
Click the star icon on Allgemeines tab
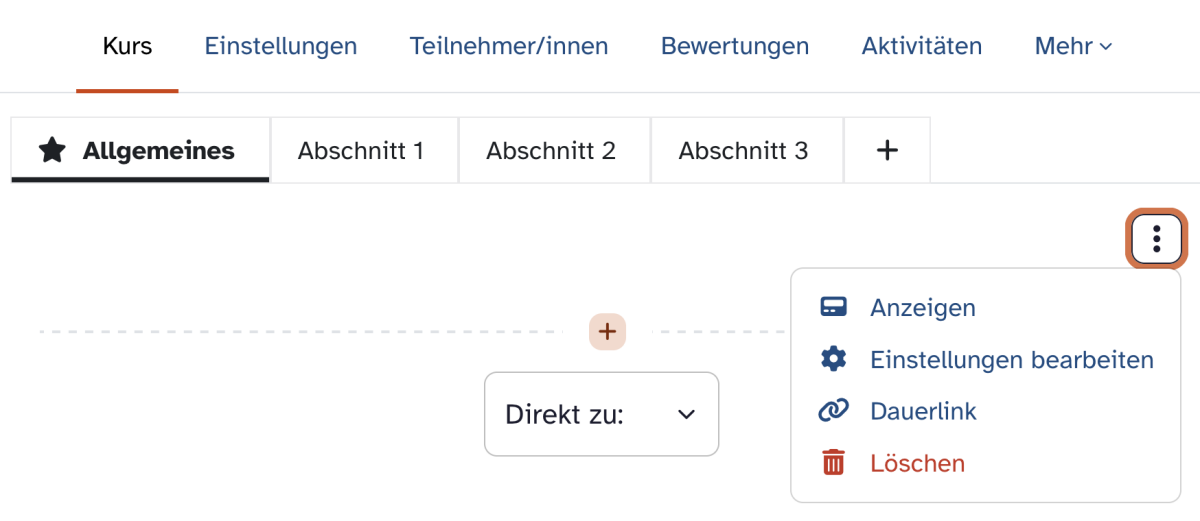click(x=52, y=151)
